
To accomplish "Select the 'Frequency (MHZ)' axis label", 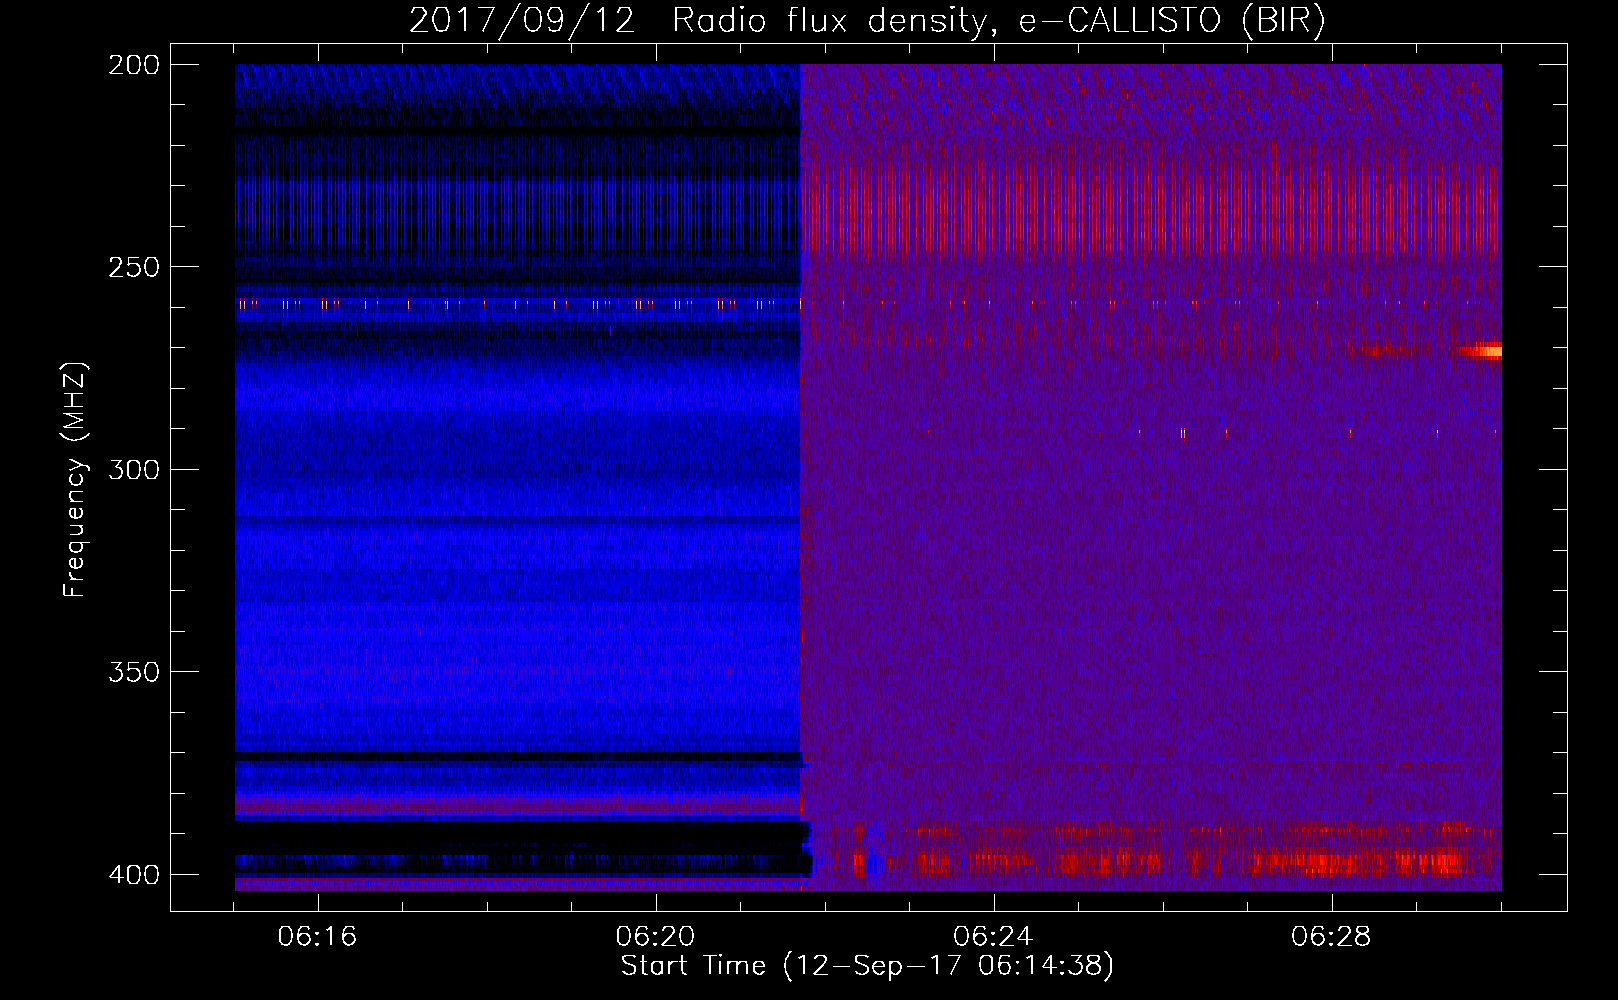I will tap(75, 480).
